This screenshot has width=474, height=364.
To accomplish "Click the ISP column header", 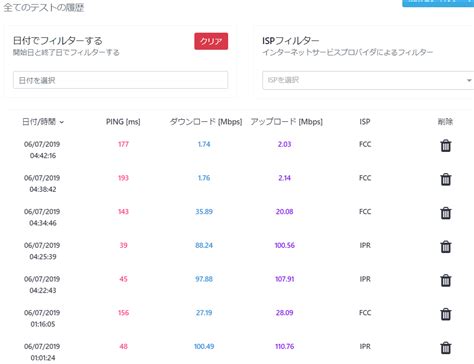I will (x=365, y=122).
